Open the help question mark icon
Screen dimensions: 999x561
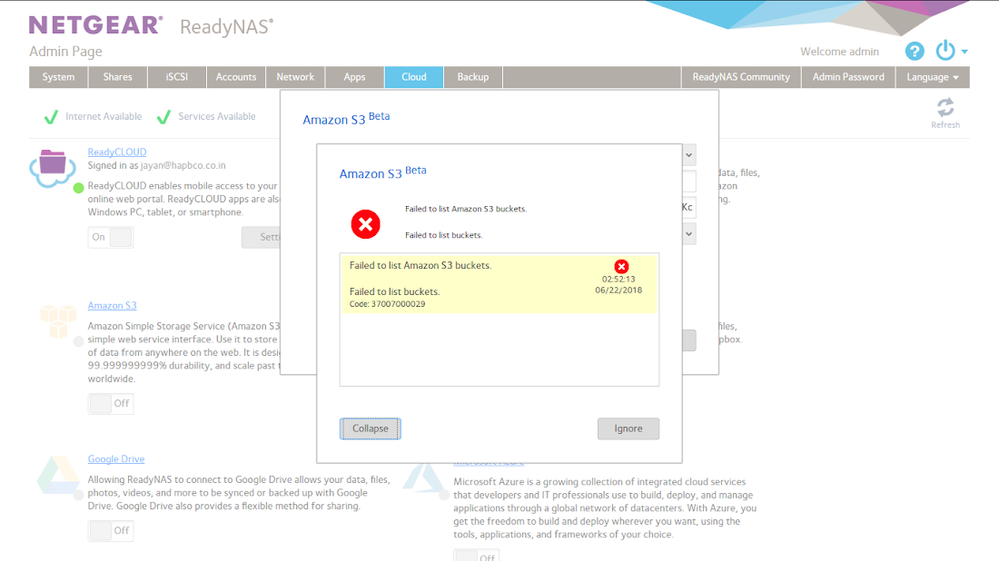(914, 51)
